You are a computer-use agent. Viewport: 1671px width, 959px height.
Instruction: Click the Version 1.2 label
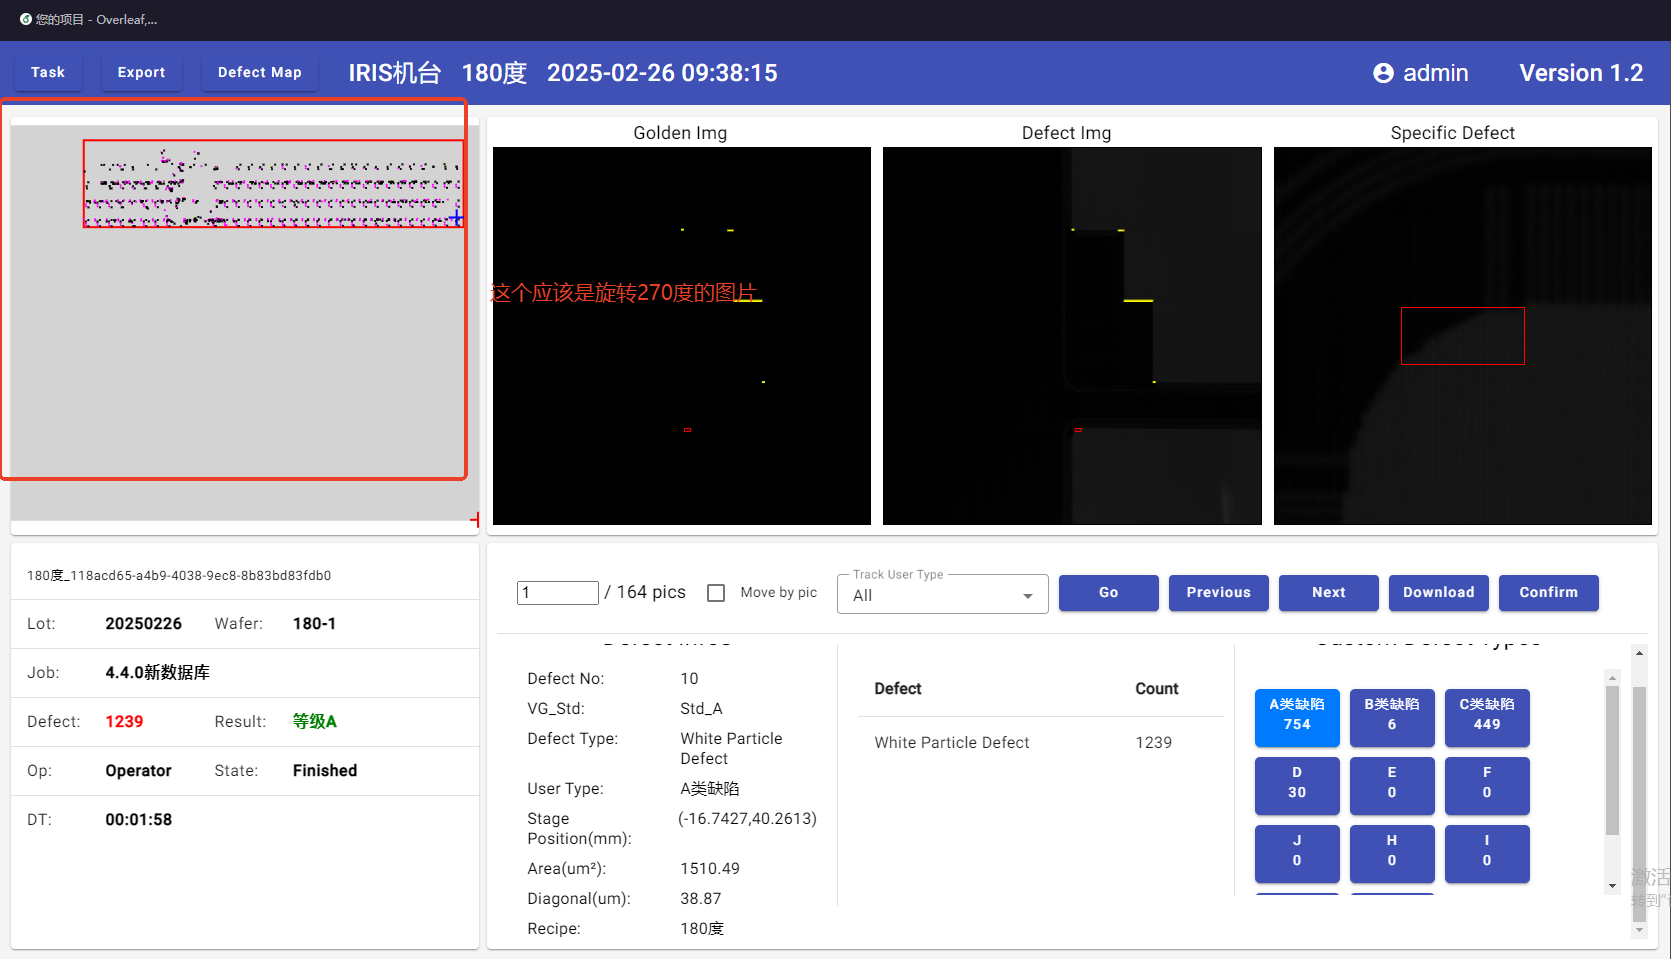coord(1581,73)
